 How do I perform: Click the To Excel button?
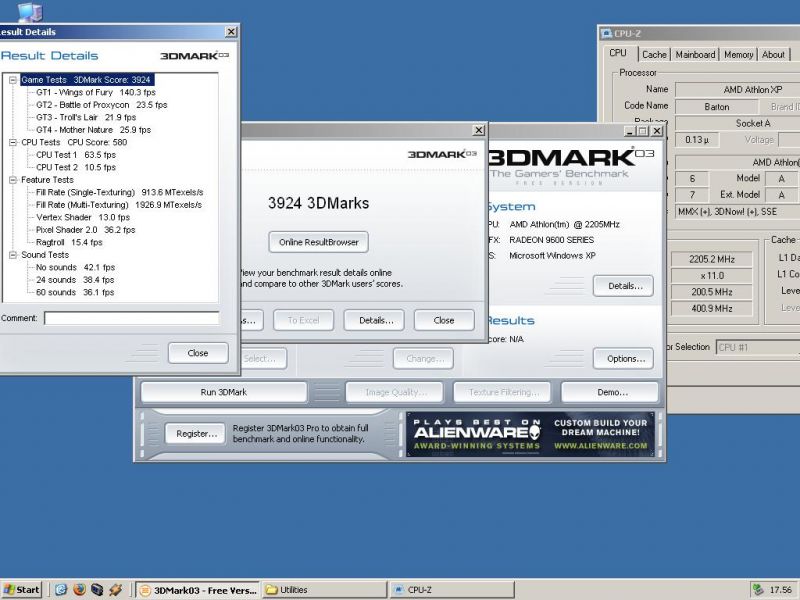click(x=304, y=320)
